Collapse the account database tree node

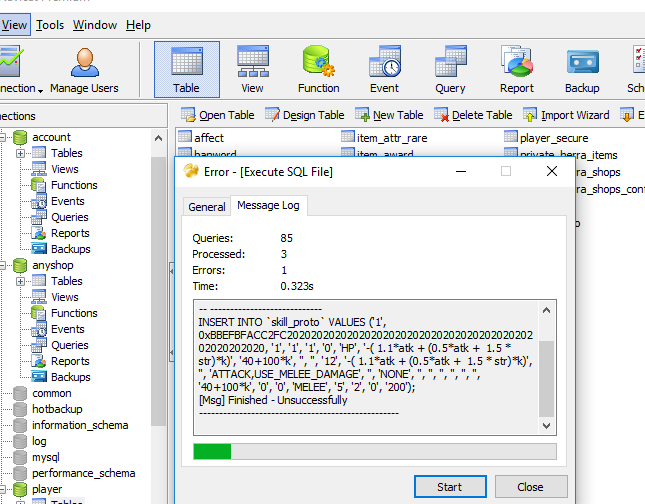point(2,137)
